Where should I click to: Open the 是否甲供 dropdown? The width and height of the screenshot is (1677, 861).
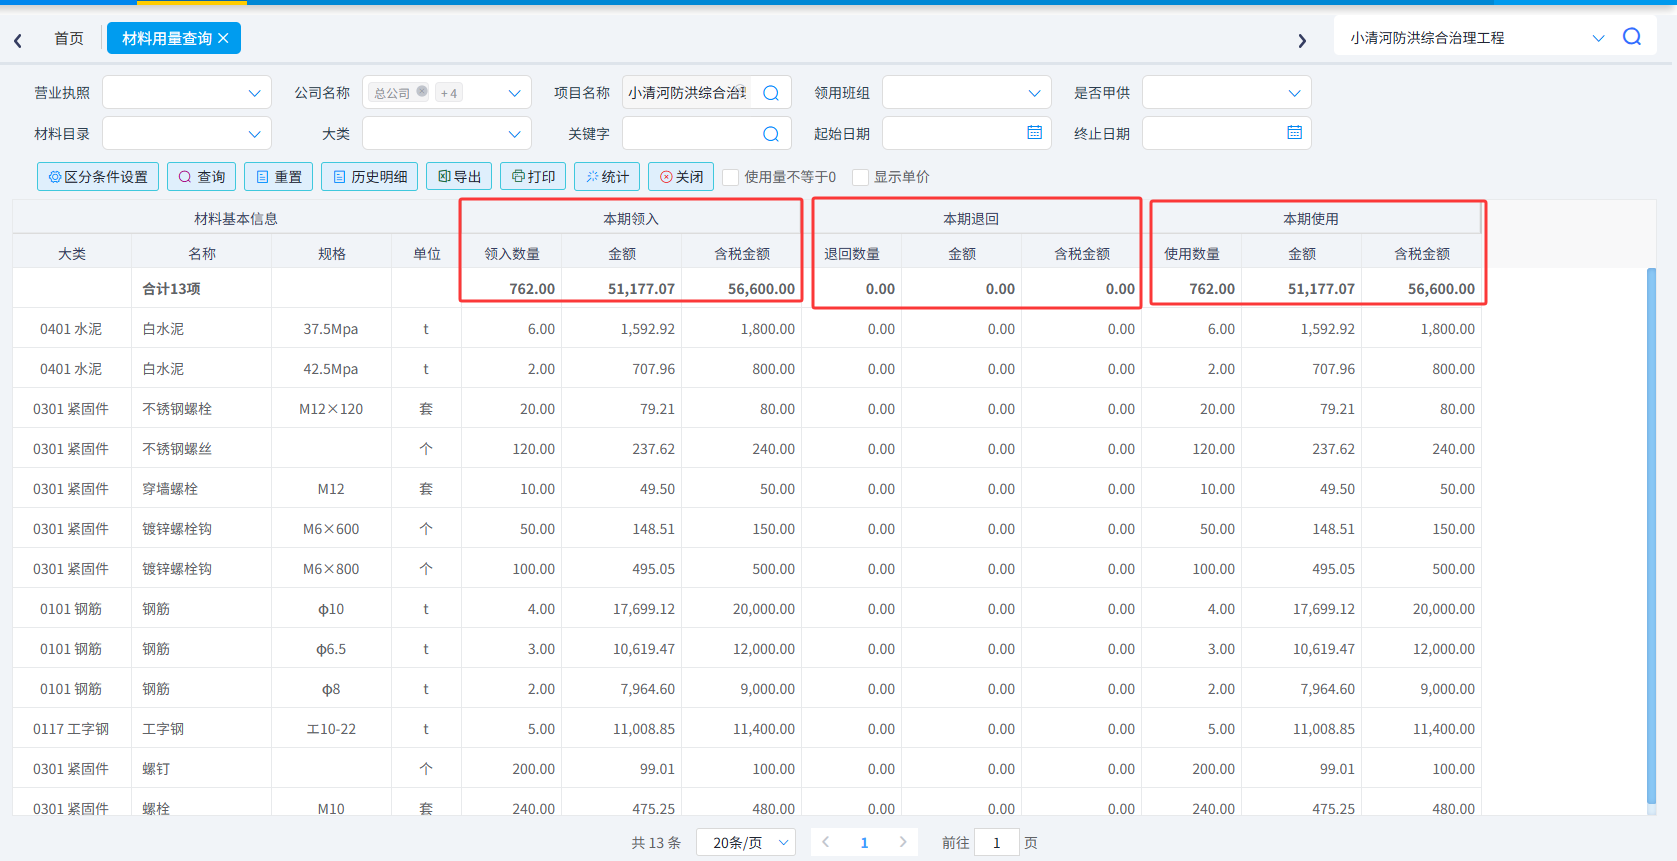click(1227, 93)
